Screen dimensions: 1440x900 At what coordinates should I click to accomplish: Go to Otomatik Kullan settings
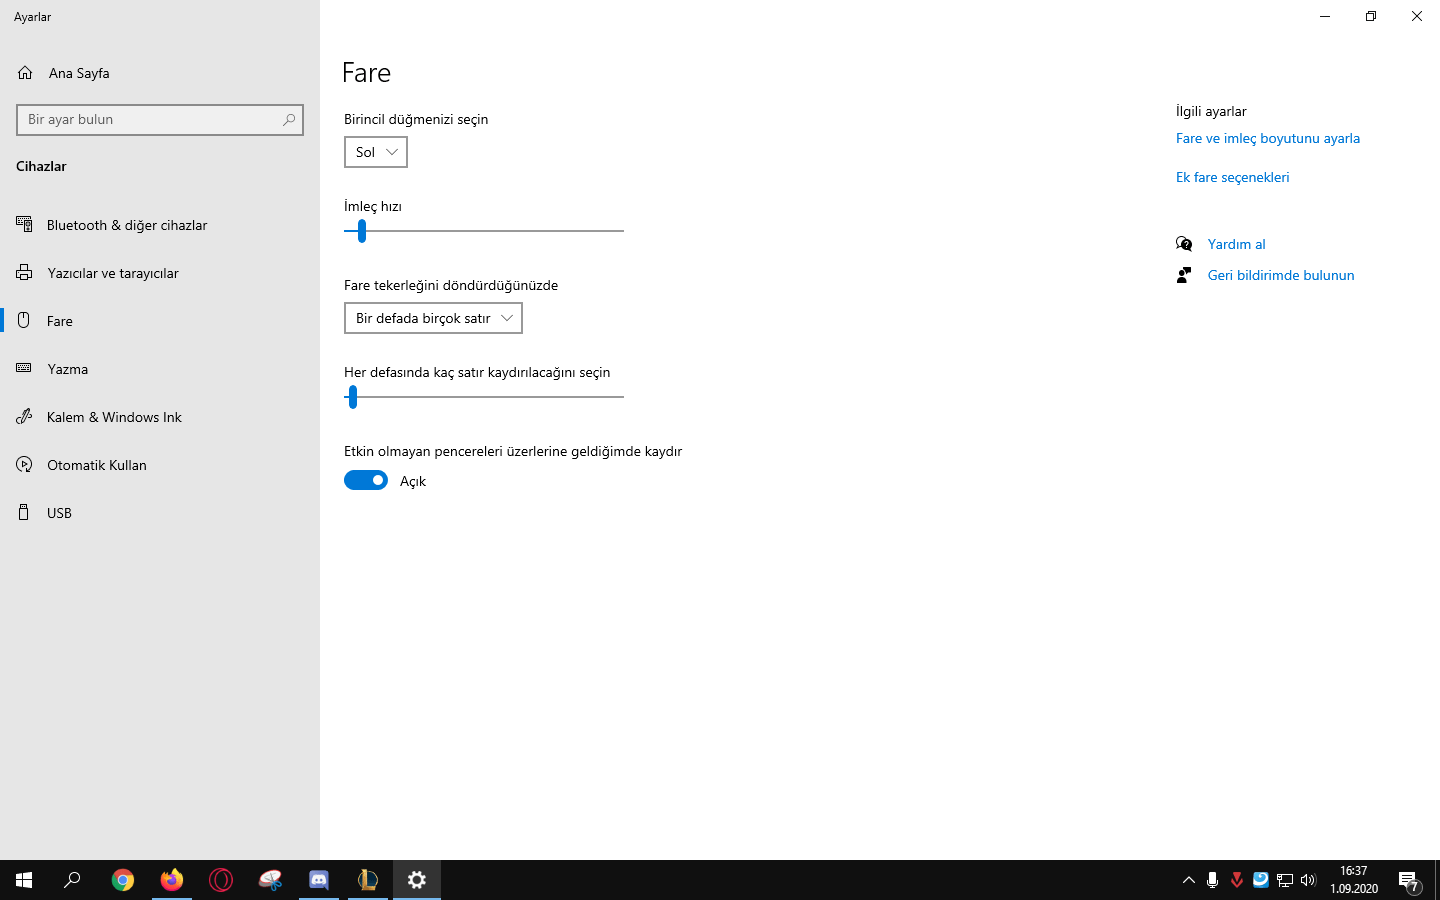160,465
